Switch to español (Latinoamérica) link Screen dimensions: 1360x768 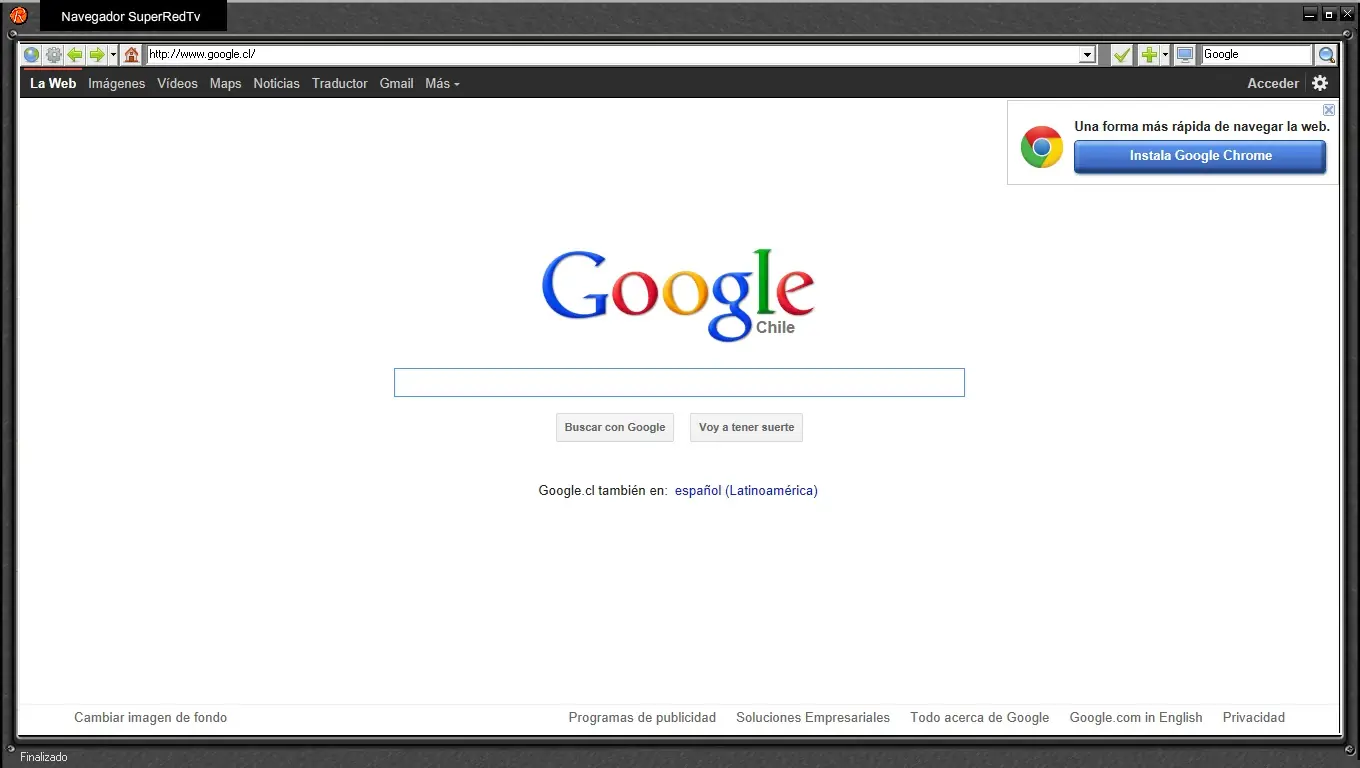tap(746, 491)
